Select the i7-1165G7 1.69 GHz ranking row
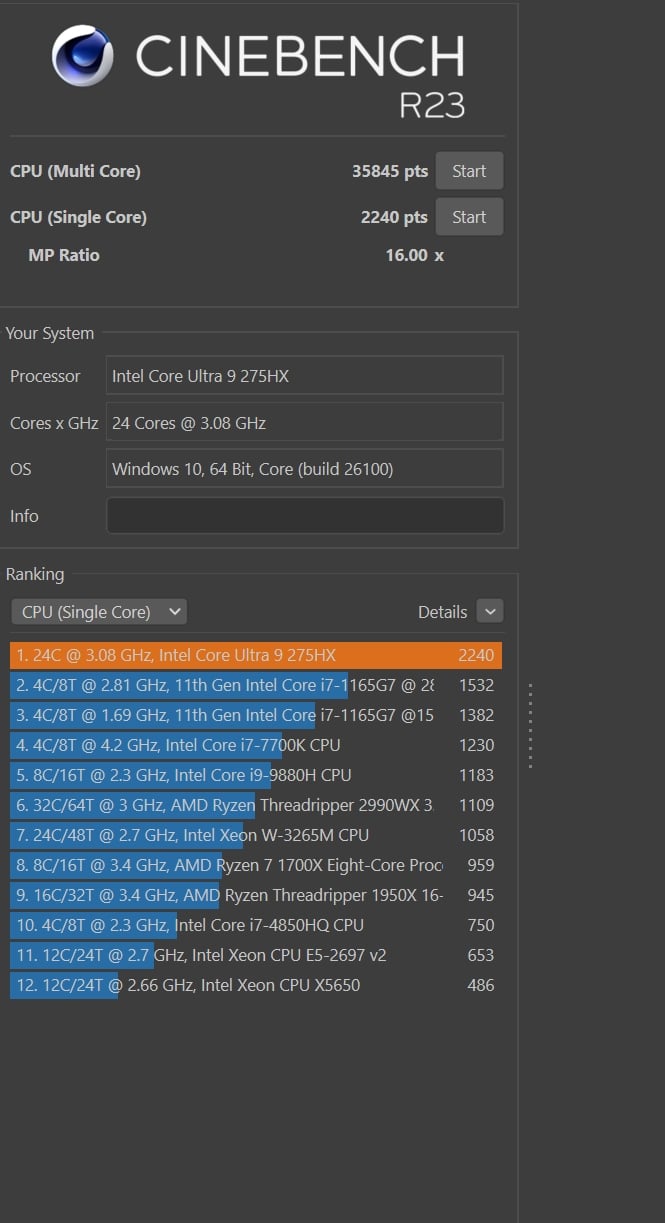The height and width of the screenshot is (1223, 665). click(255, 715)
